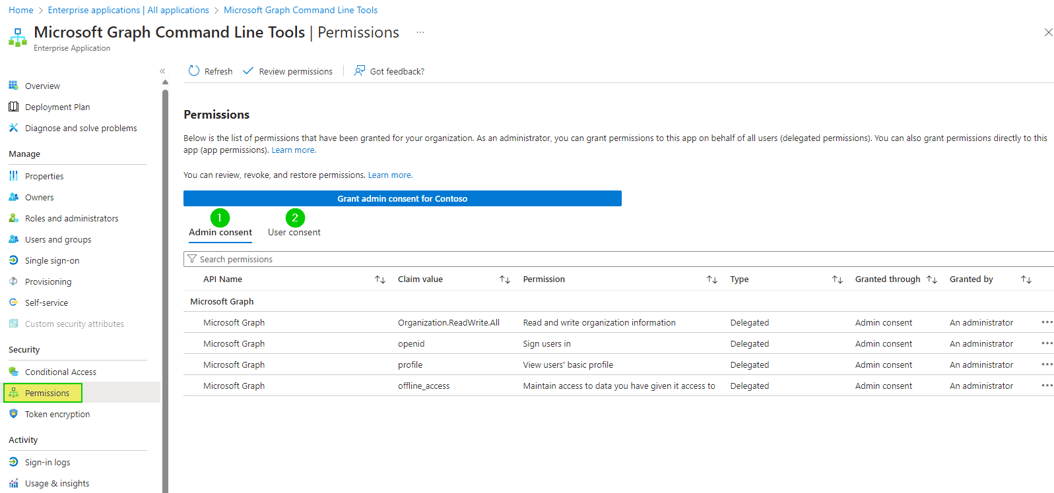Screen dimensions: 1054x493
Task: Click the Search permissions input field
Action: (618, 259)
